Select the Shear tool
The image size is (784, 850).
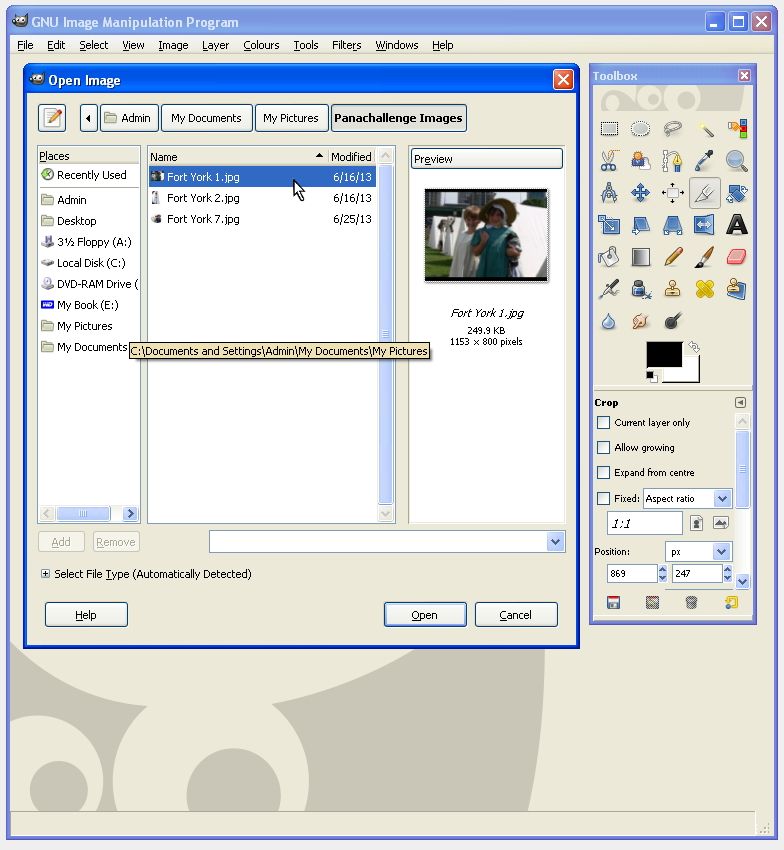pos(640,225)
